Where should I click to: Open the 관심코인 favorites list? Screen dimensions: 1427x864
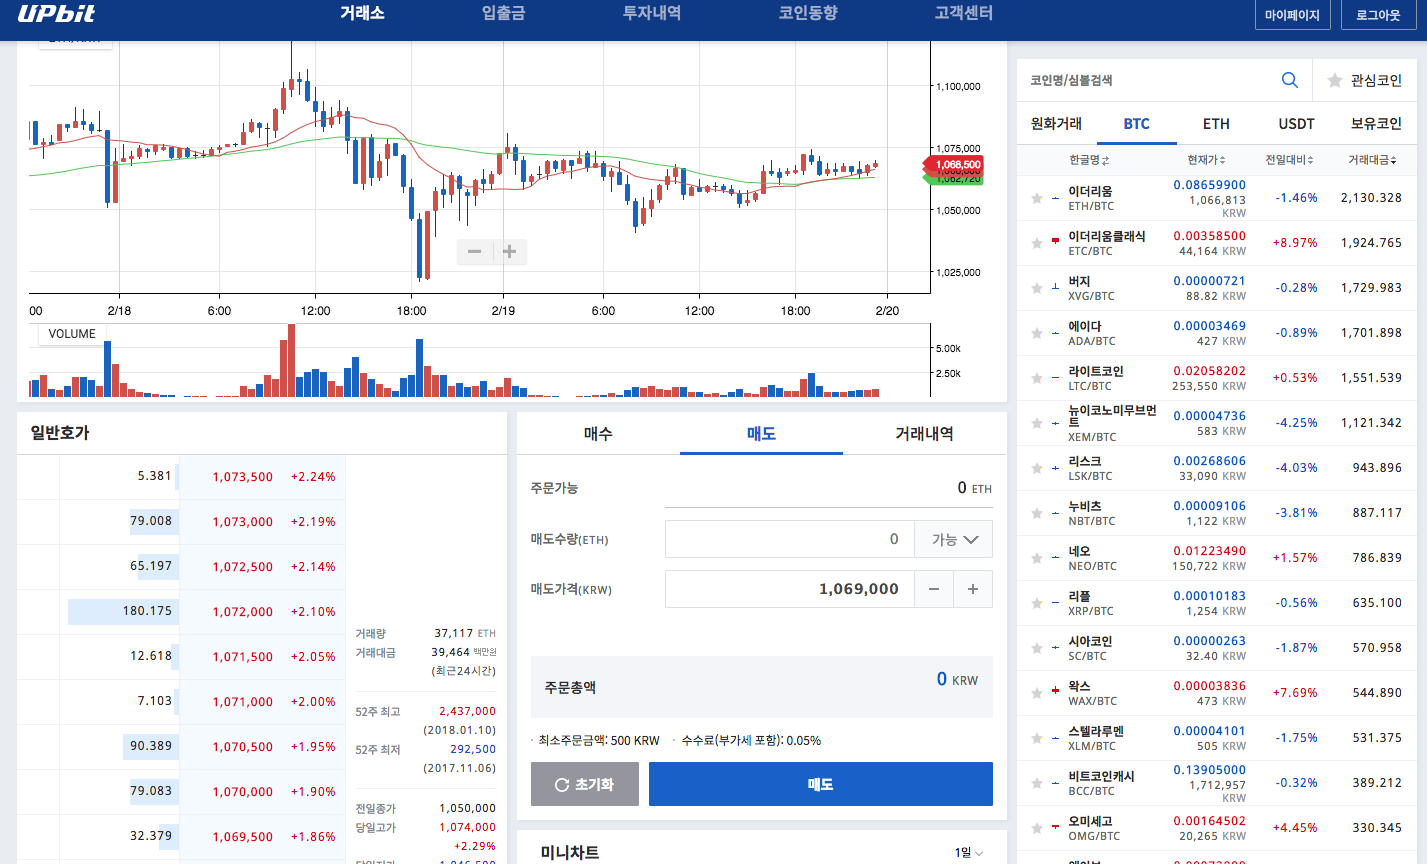tap(1365, 80)
